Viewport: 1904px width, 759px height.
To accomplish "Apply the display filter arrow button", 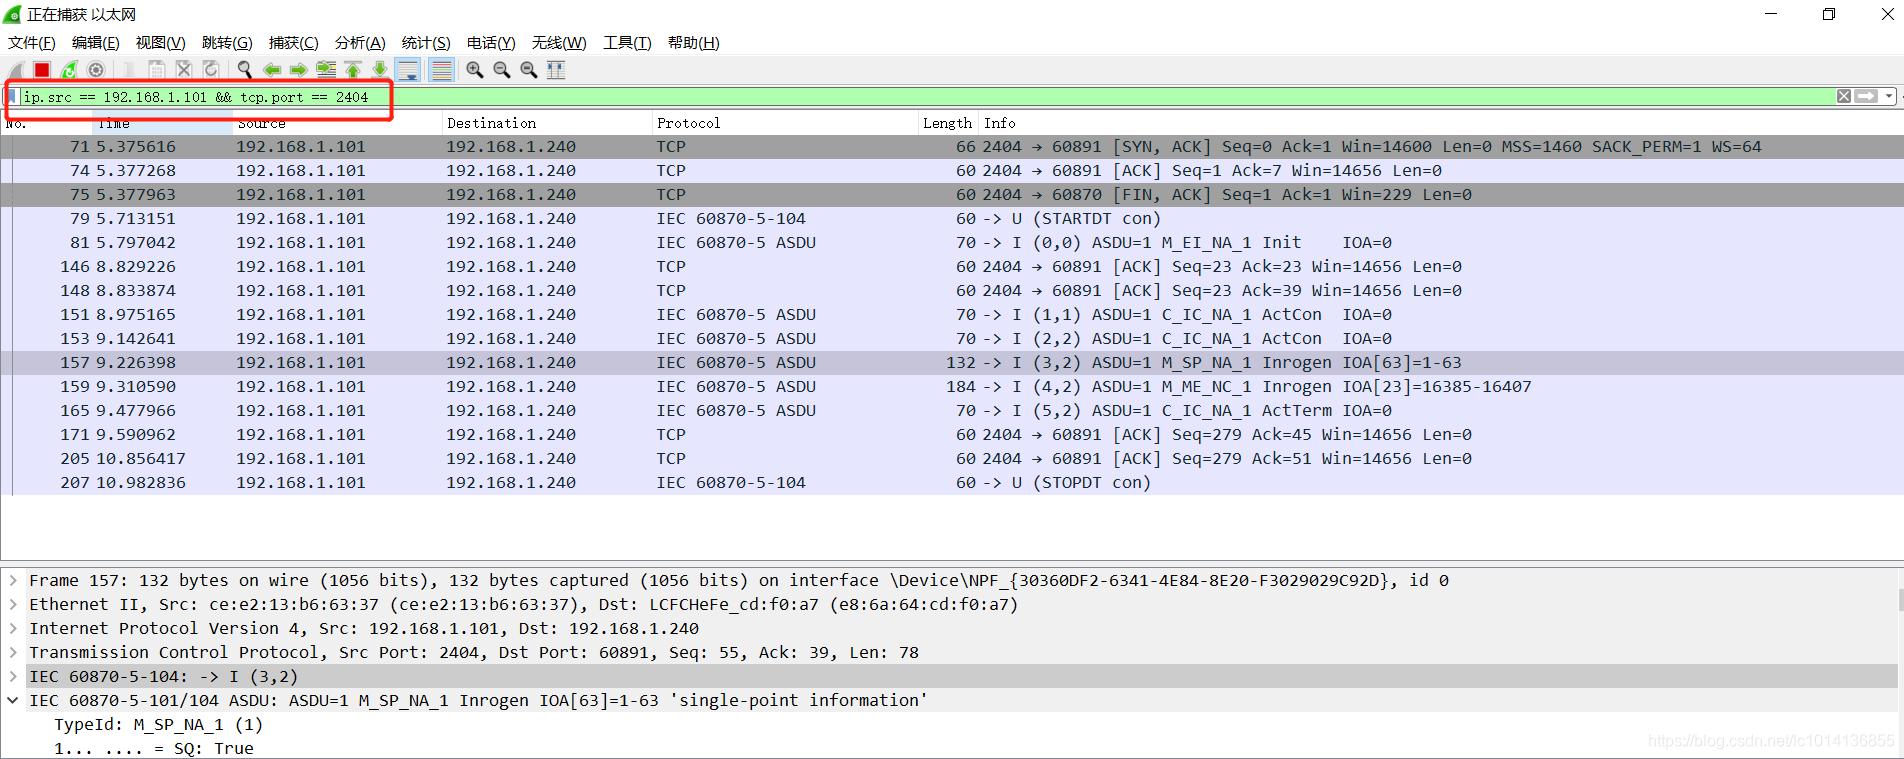I will [x=1866, y=96].
